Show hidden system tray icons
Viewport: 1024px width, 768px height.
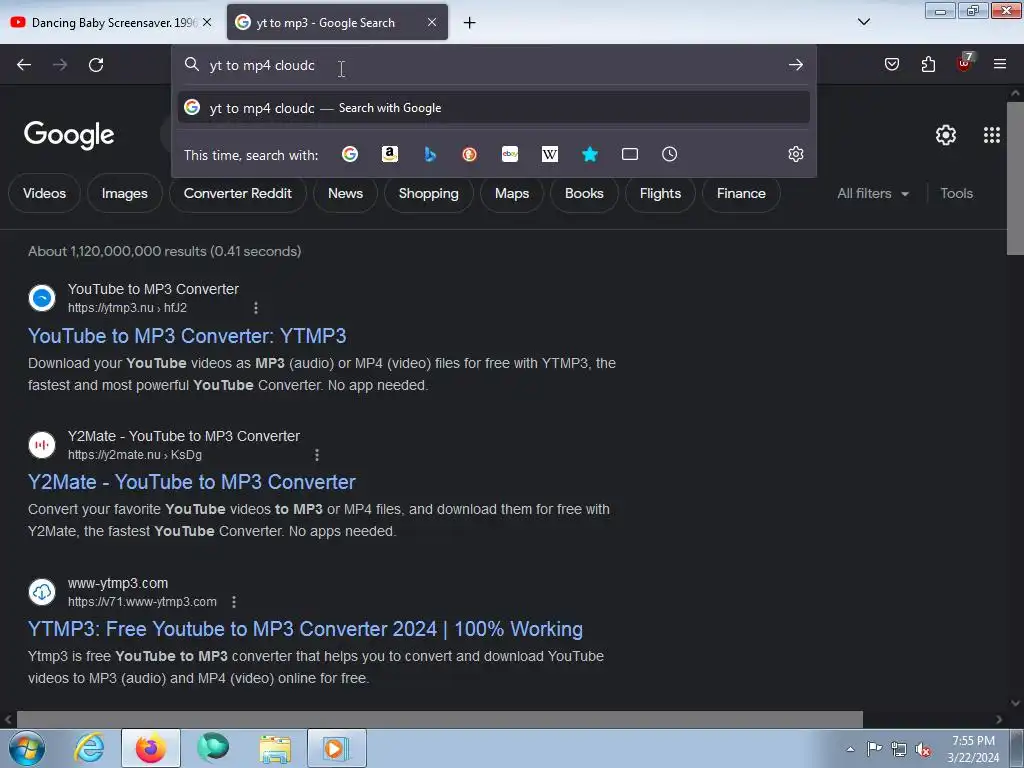pos(850,749)
